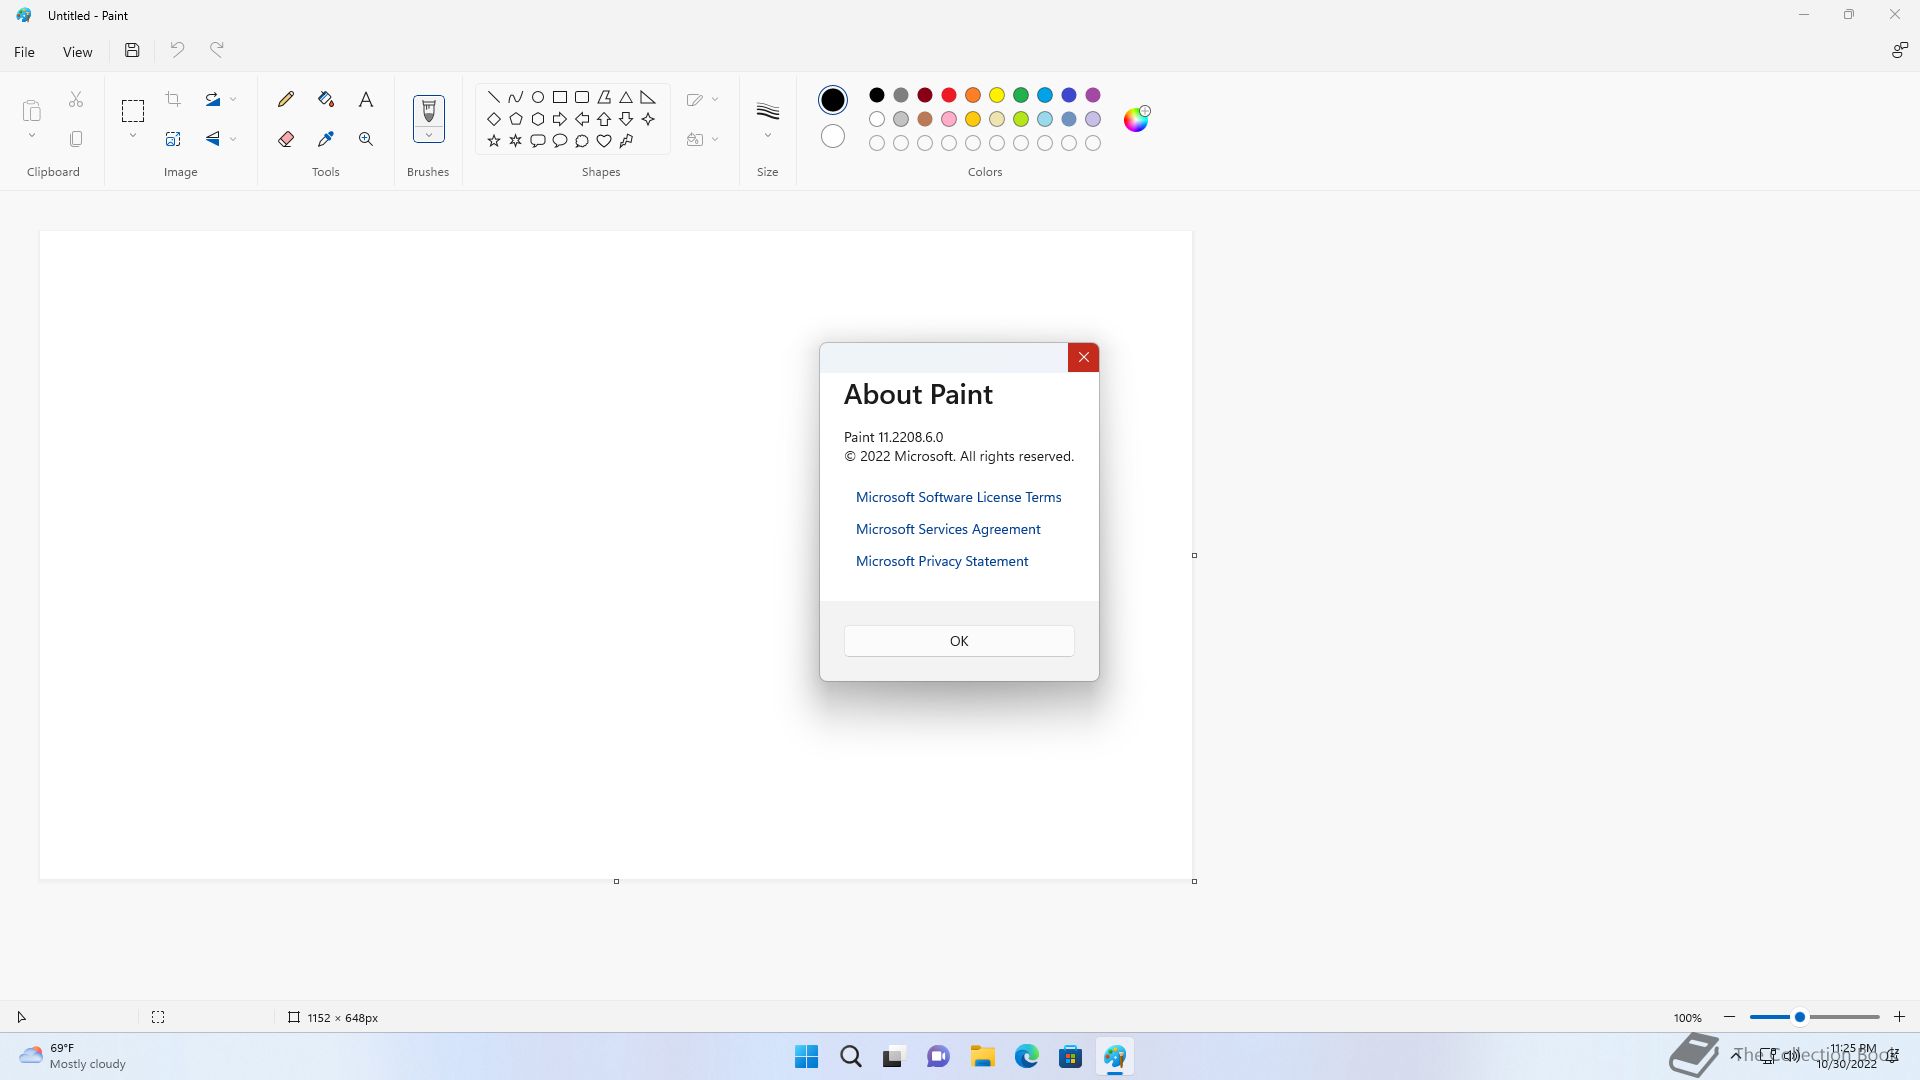
Task: Select the Rounded rectangle shape
Action: tap(582, 97)
